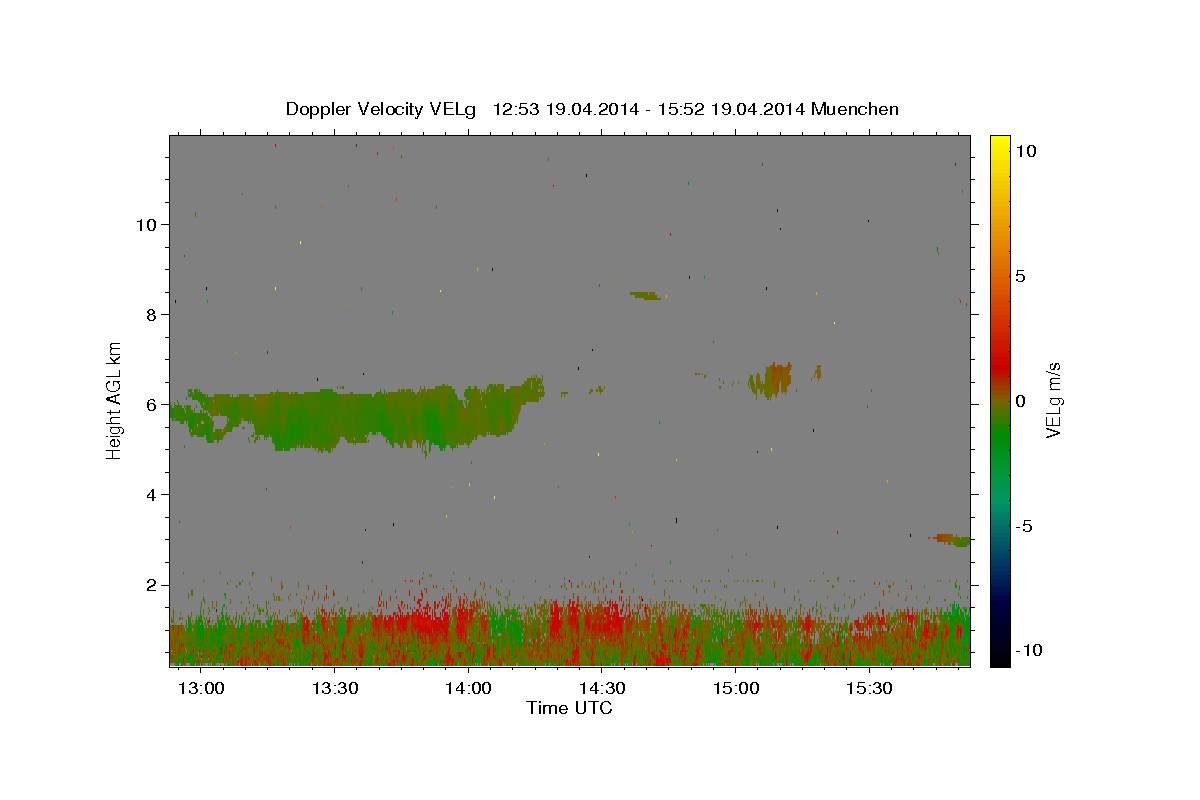Click the height axis label 10
Image resolution: width=1200 pixels, height=800 pixels.
[147, 224]
